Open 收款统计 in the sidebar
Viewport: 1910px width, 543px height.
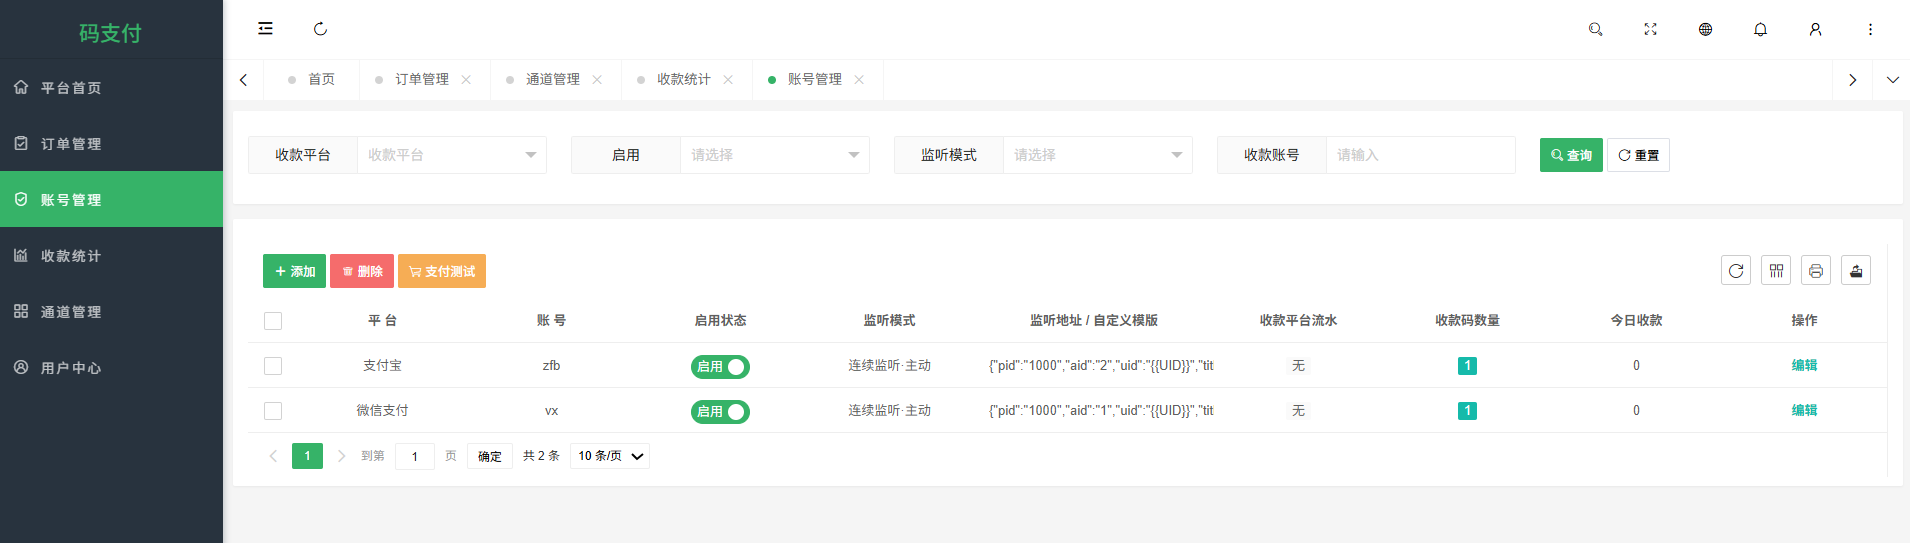tap(111, 255)
